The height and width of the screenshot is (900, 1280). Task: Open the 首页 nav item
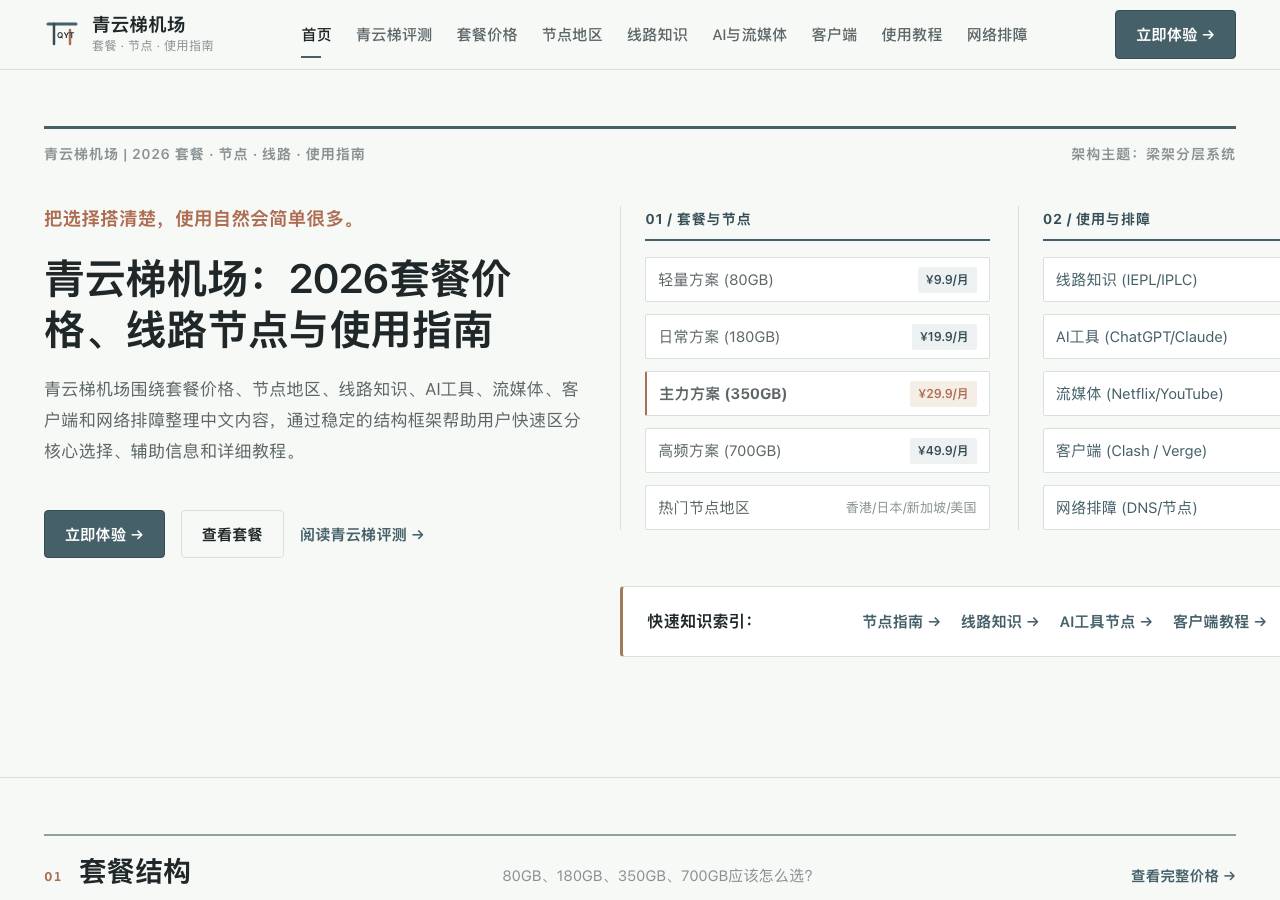pyautogui.click(x=316, y=35)
